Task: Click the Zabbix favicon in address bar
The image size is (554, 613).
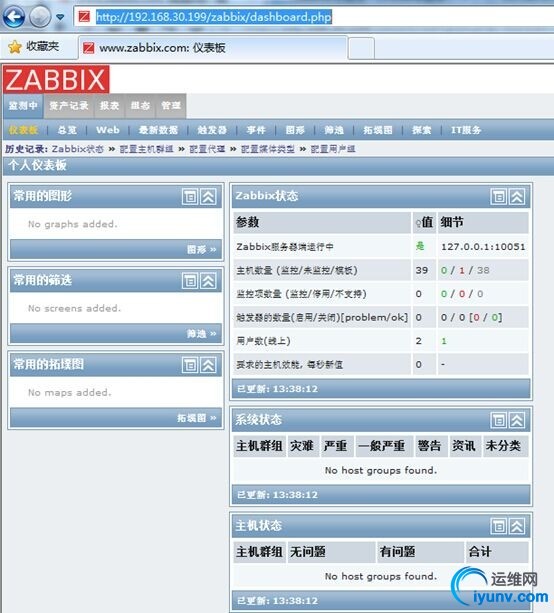Action: (x=84, y=17)
